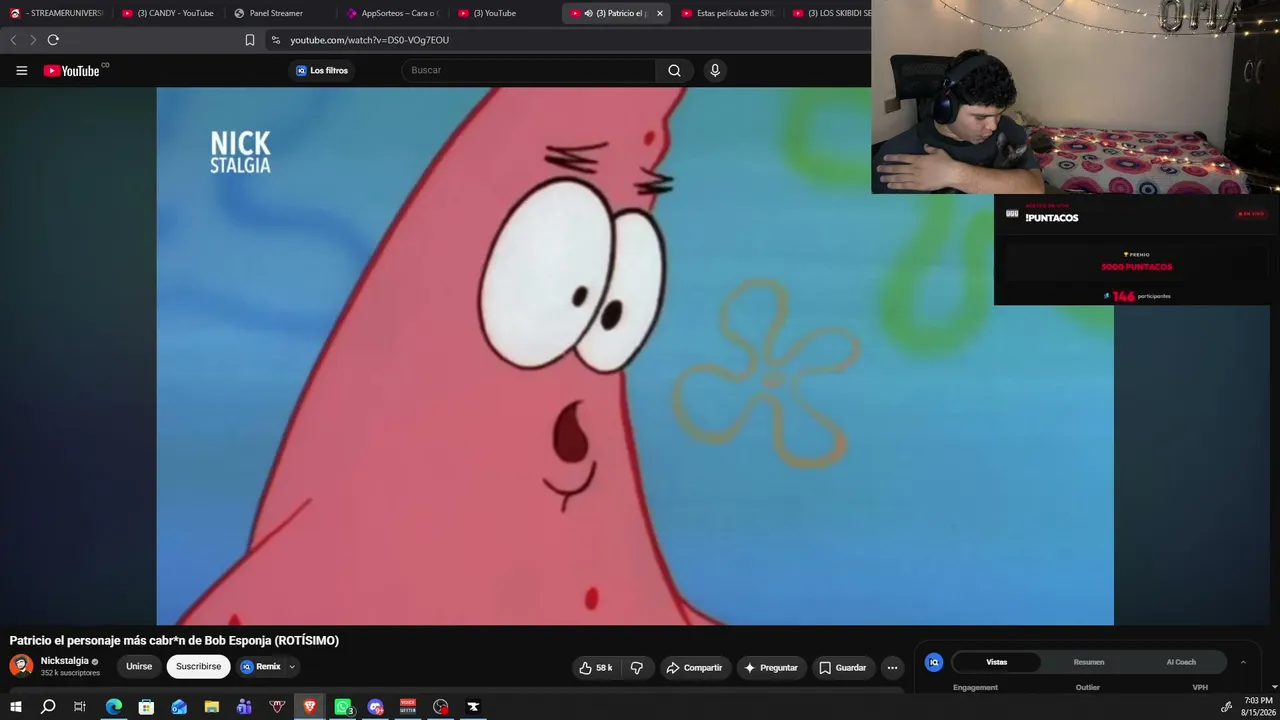Close the Patricio video tab
Screen dimensions: 1280x720
[659, 13]
